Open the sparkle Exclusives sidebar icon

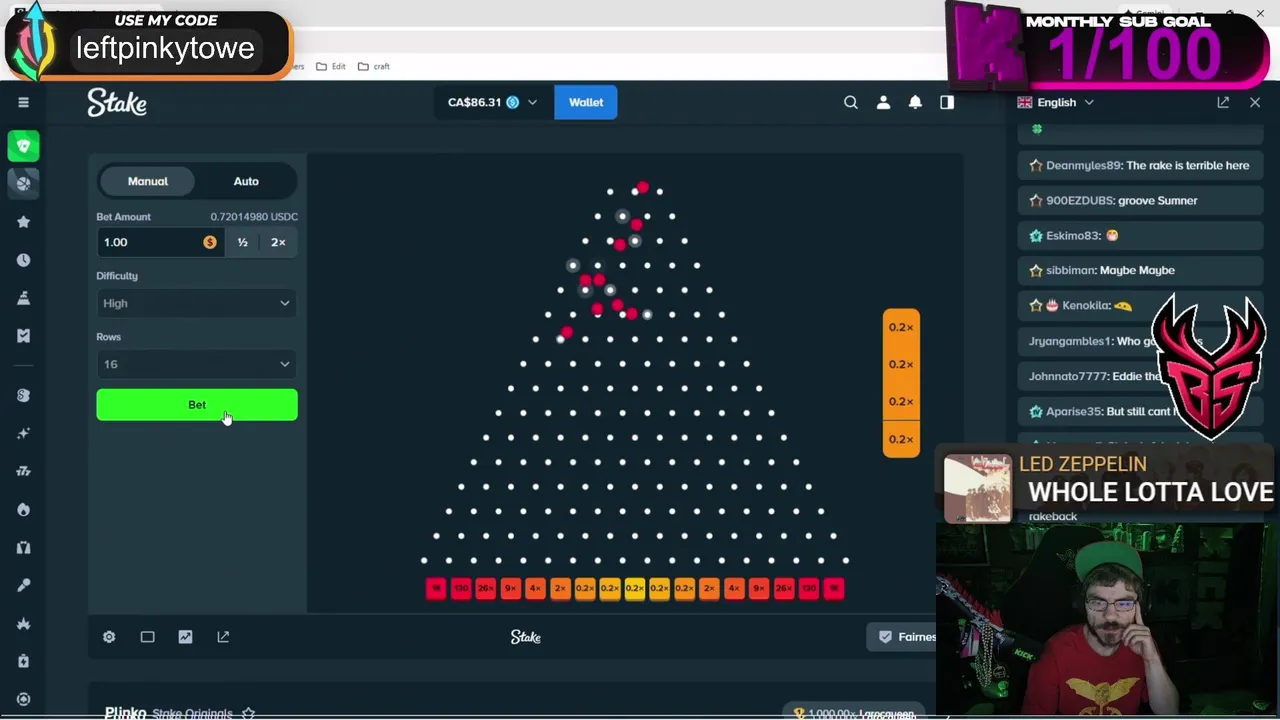point(24,433)
